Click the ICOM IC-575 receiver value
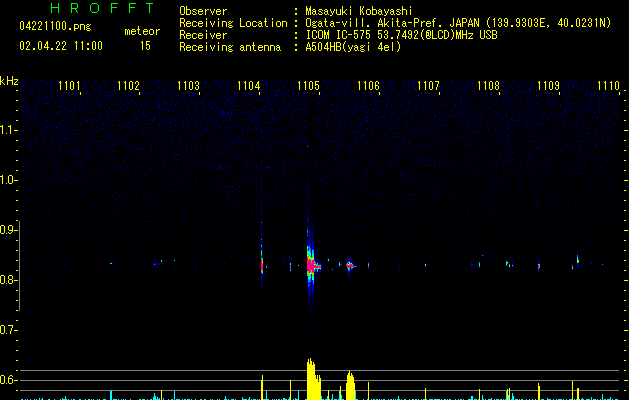 click(401, 35)
